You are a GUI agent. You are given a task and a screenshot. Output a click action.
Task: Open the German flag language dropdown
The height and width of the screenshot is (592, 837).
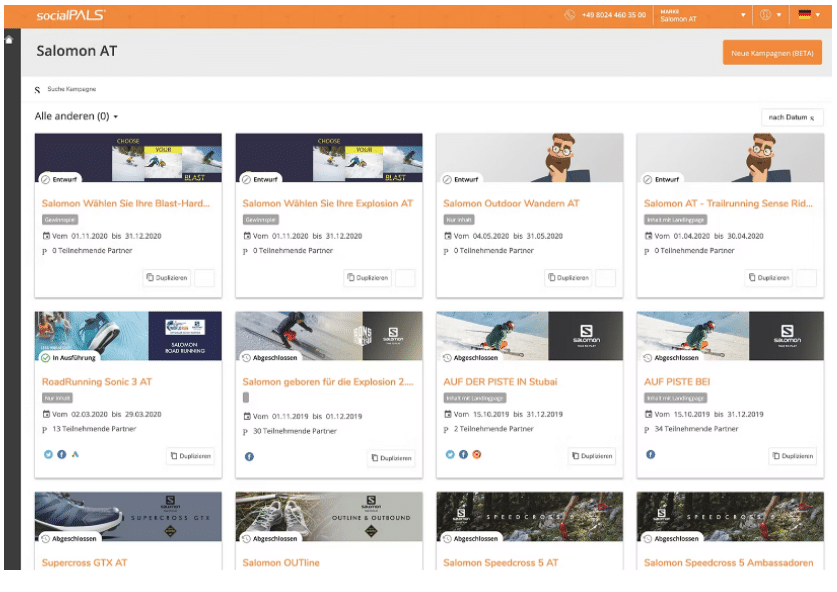[808, 15]
